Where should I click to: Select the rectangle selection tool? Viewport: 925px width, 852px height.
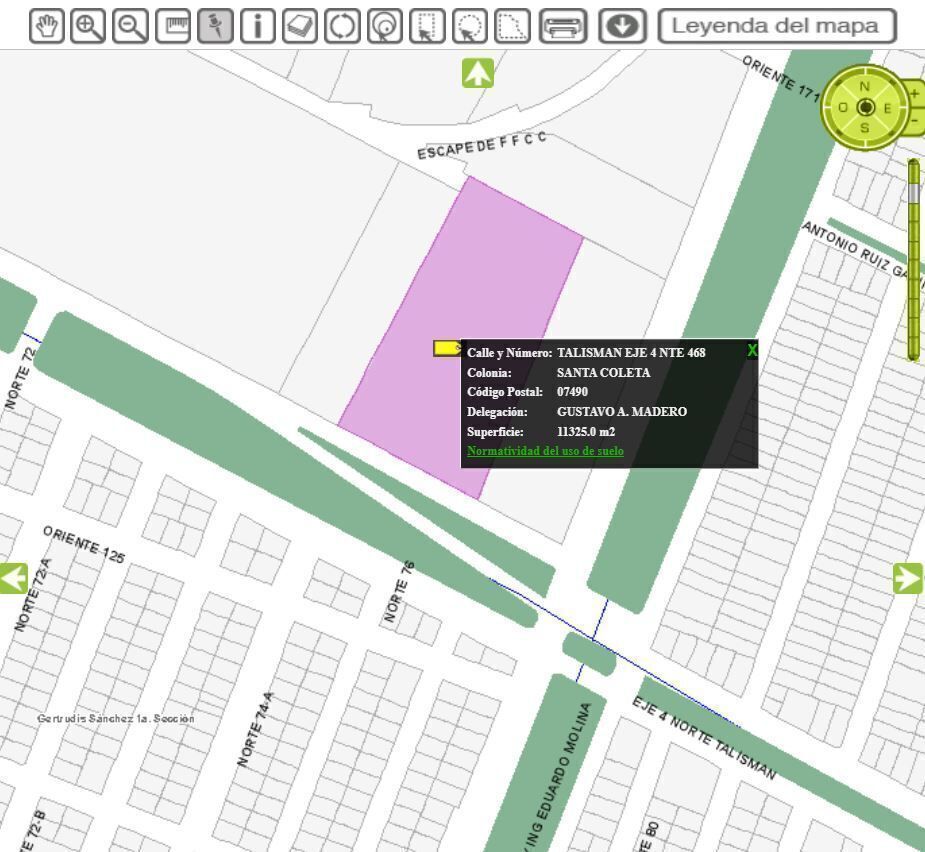[x=427, y=27]
